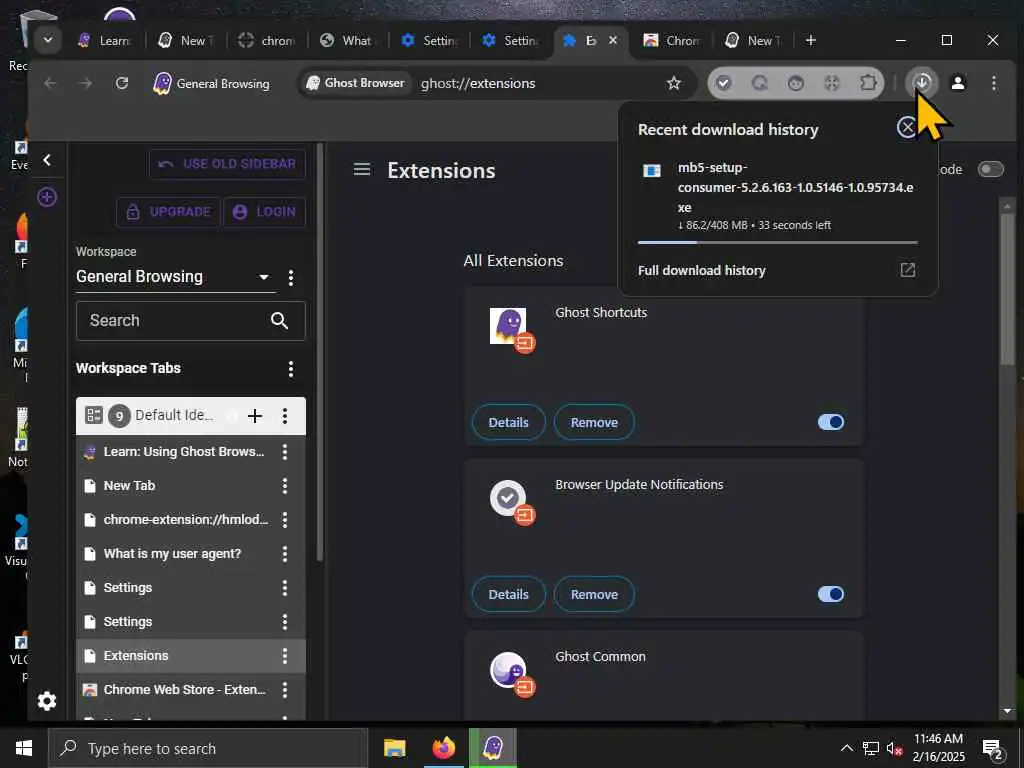This screenshot has height=768, width=1024.
Task: Remove Browser Update Notifications extension
Action: point(594,594)
